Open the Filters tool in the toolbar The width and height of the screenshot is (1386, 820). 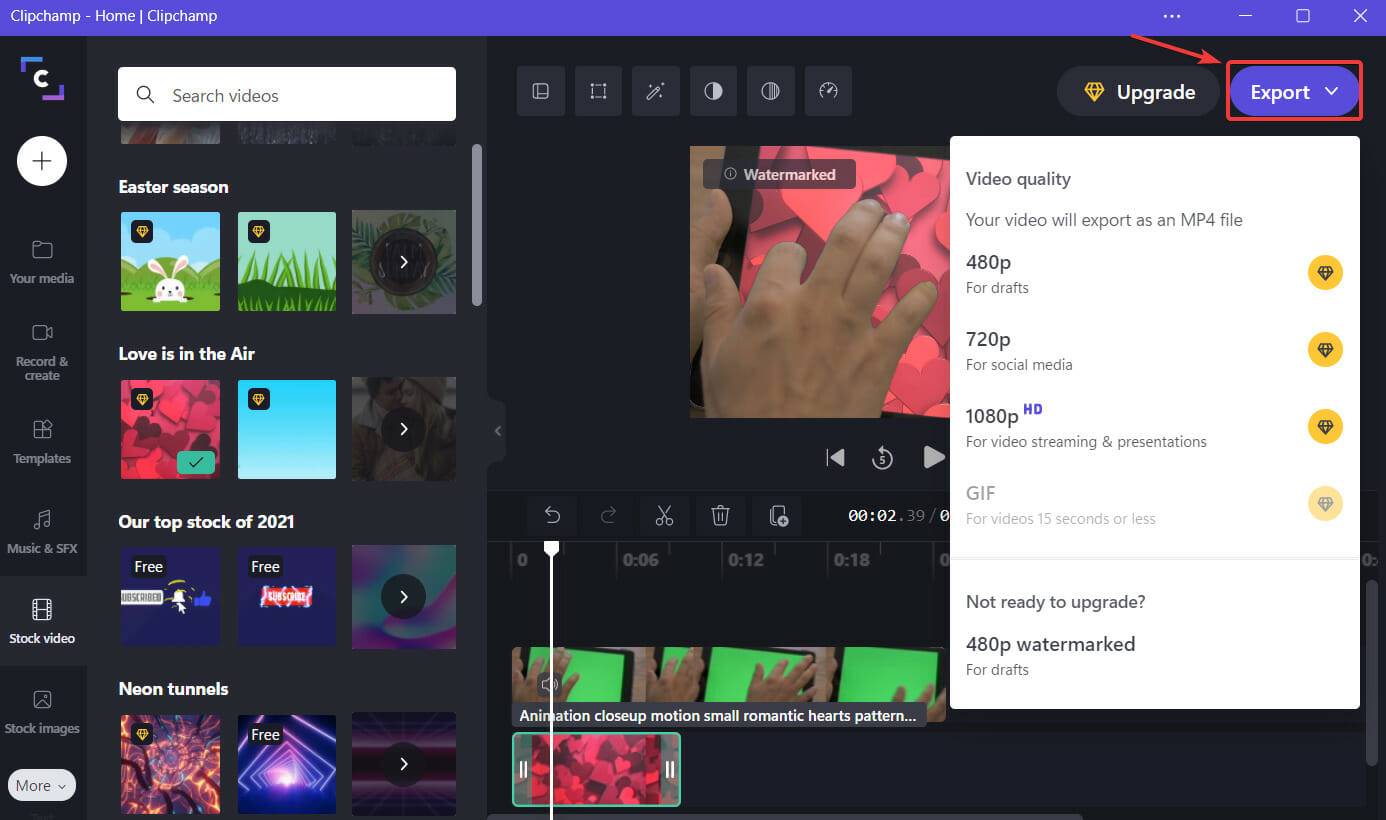coord(771,91)
